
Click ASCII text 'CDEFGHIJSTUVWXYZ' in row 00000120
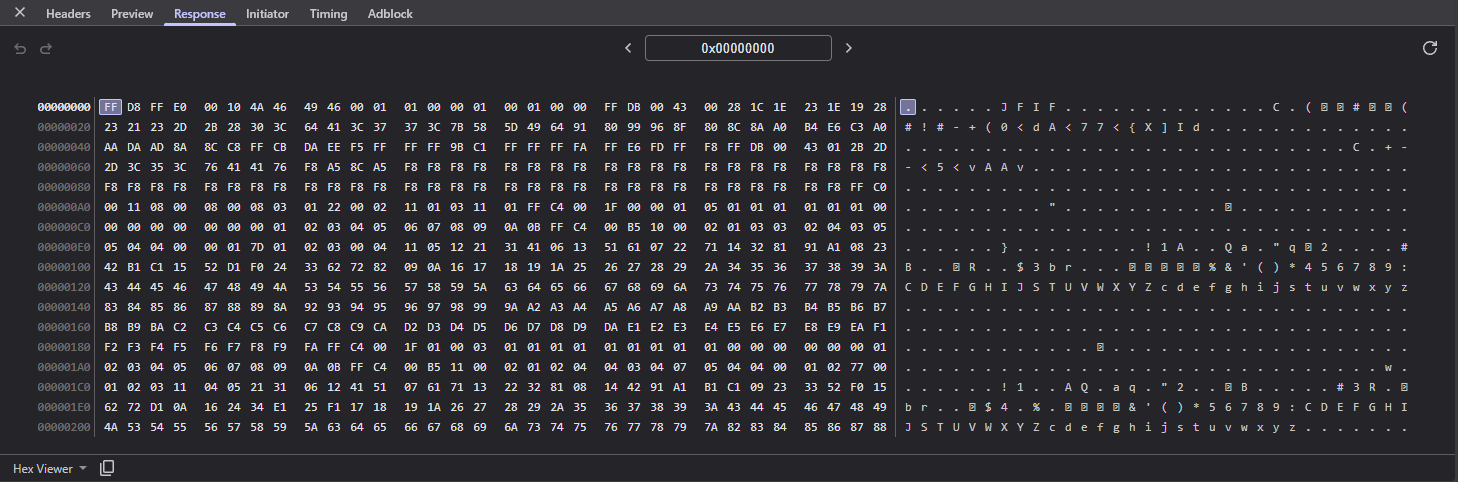pyautogui.click(x=1031, y=287)
